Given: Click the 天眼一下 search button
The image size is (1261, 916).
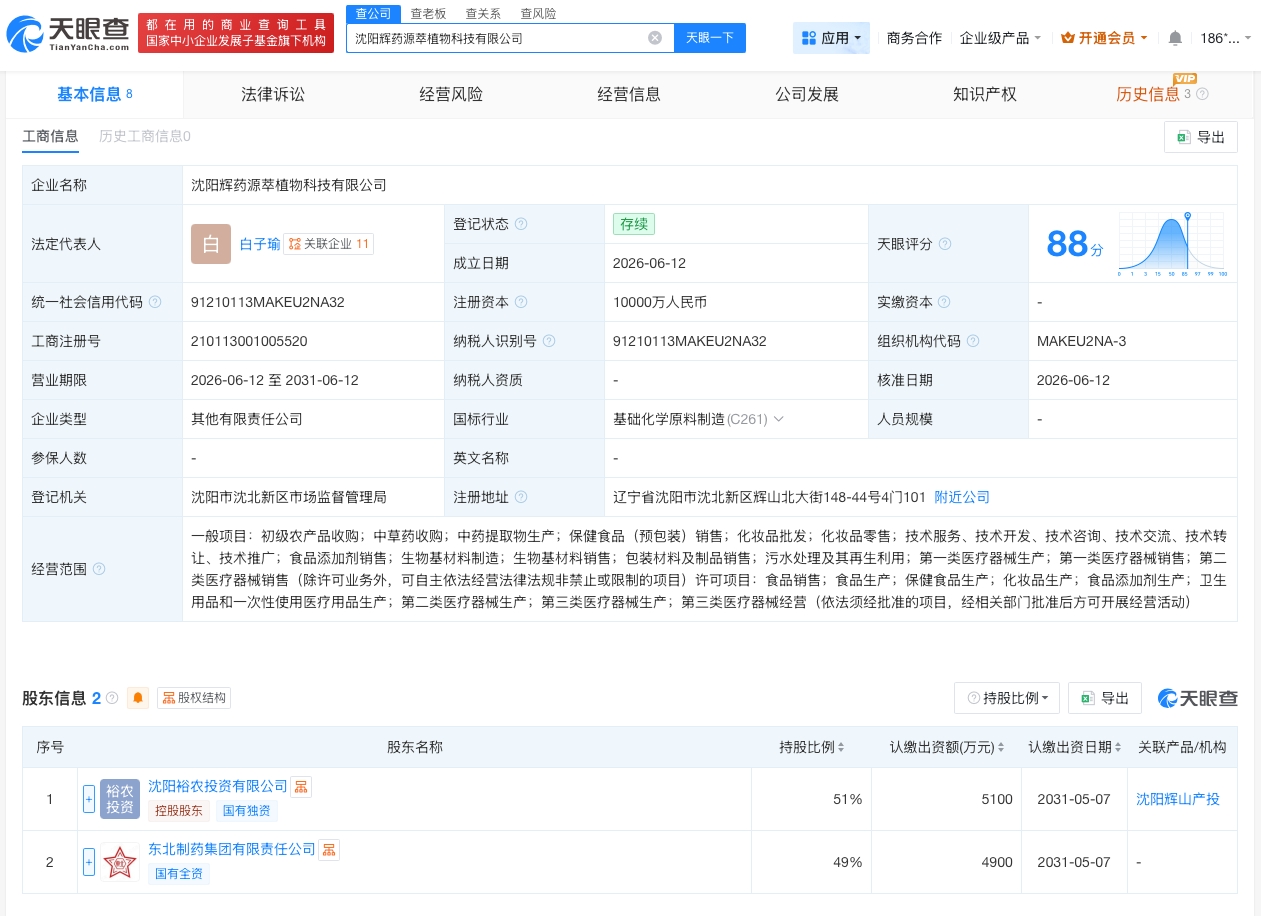Looking at the screenshot, I should click(710, 38).
